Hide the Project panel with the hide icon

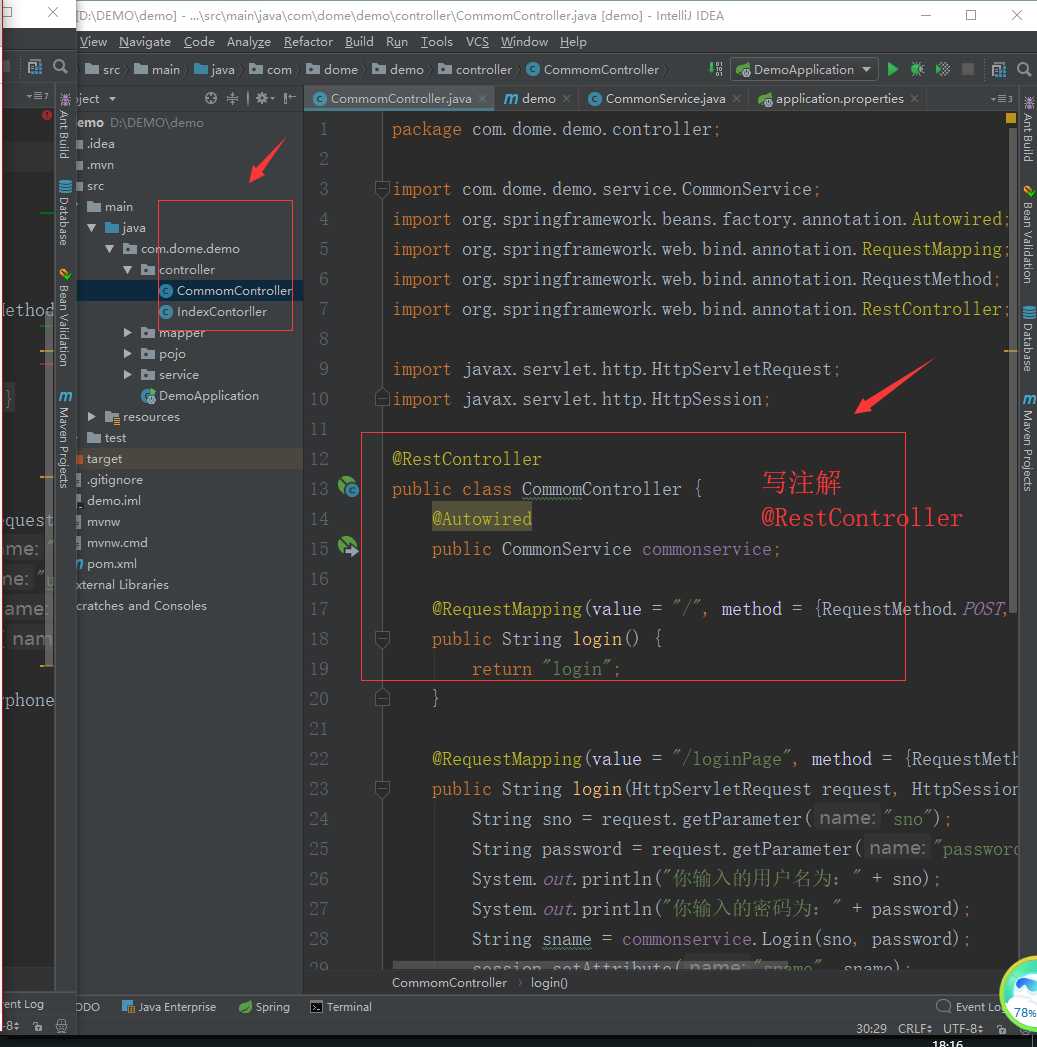click(289, 98)
